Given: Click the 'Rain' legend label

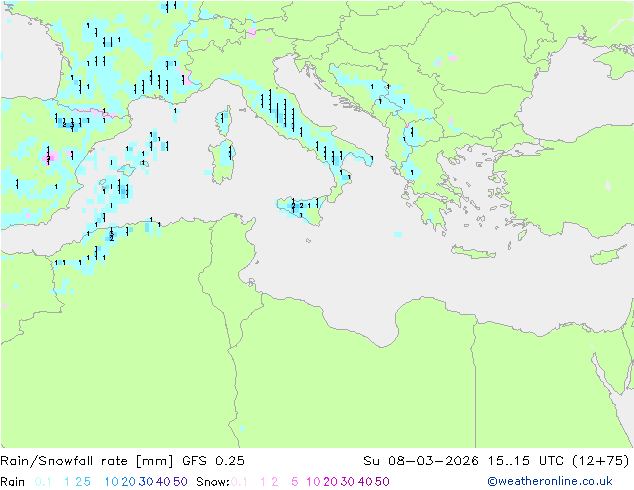Looking at the screenshot, I should 13,482.
